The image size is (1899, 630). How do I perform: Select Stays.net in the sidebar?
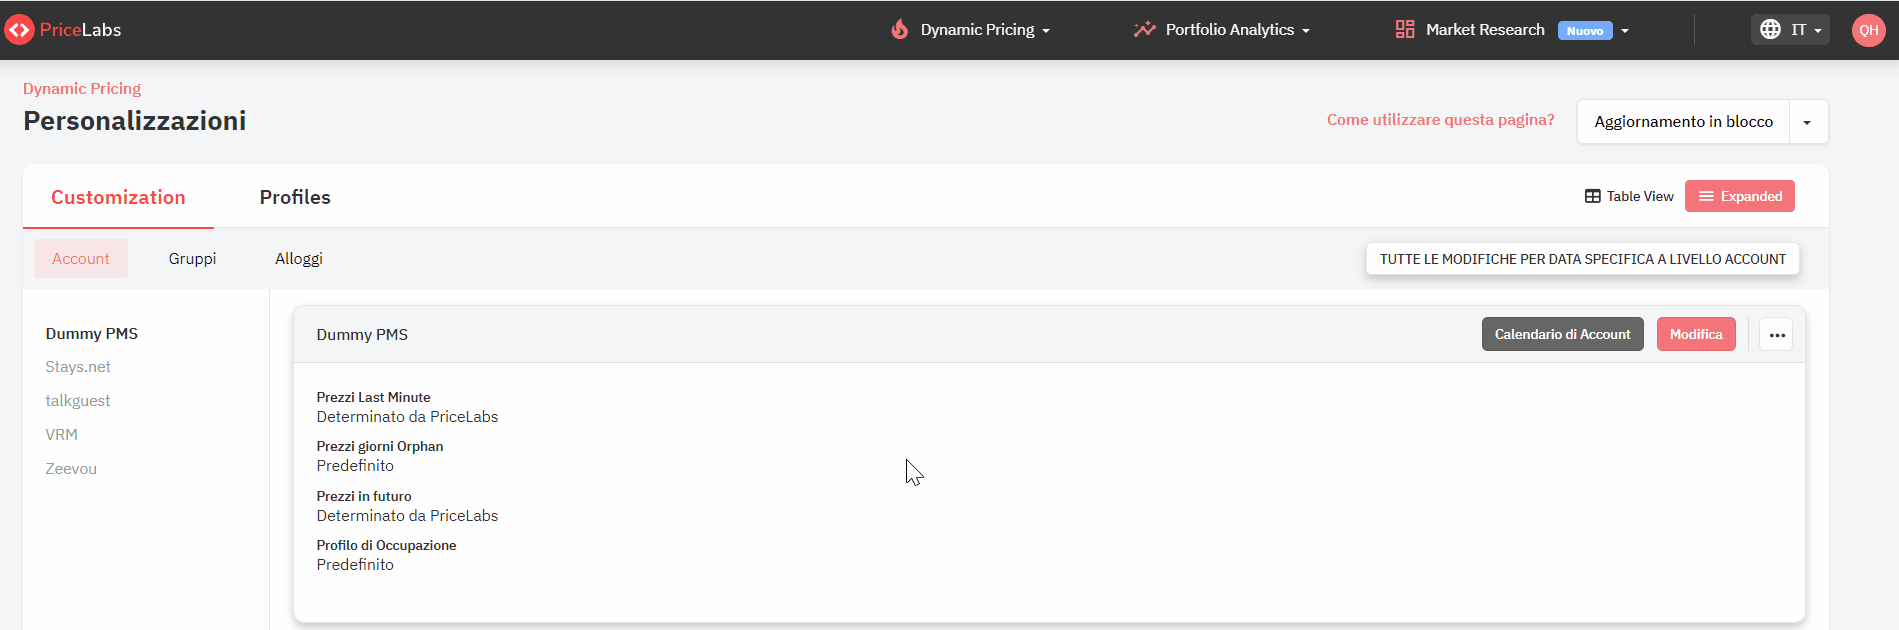point(78,367)
